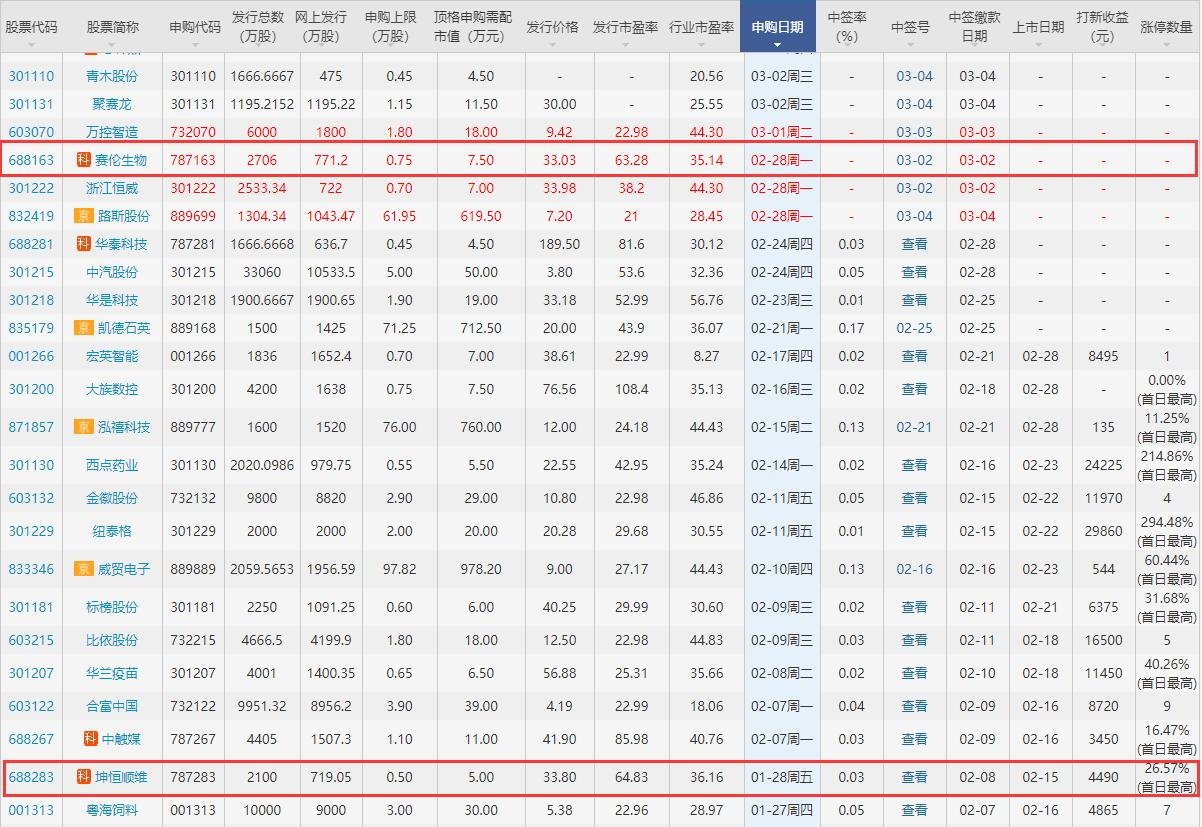Click the 打新收益(元) column header

[1103, 27]
